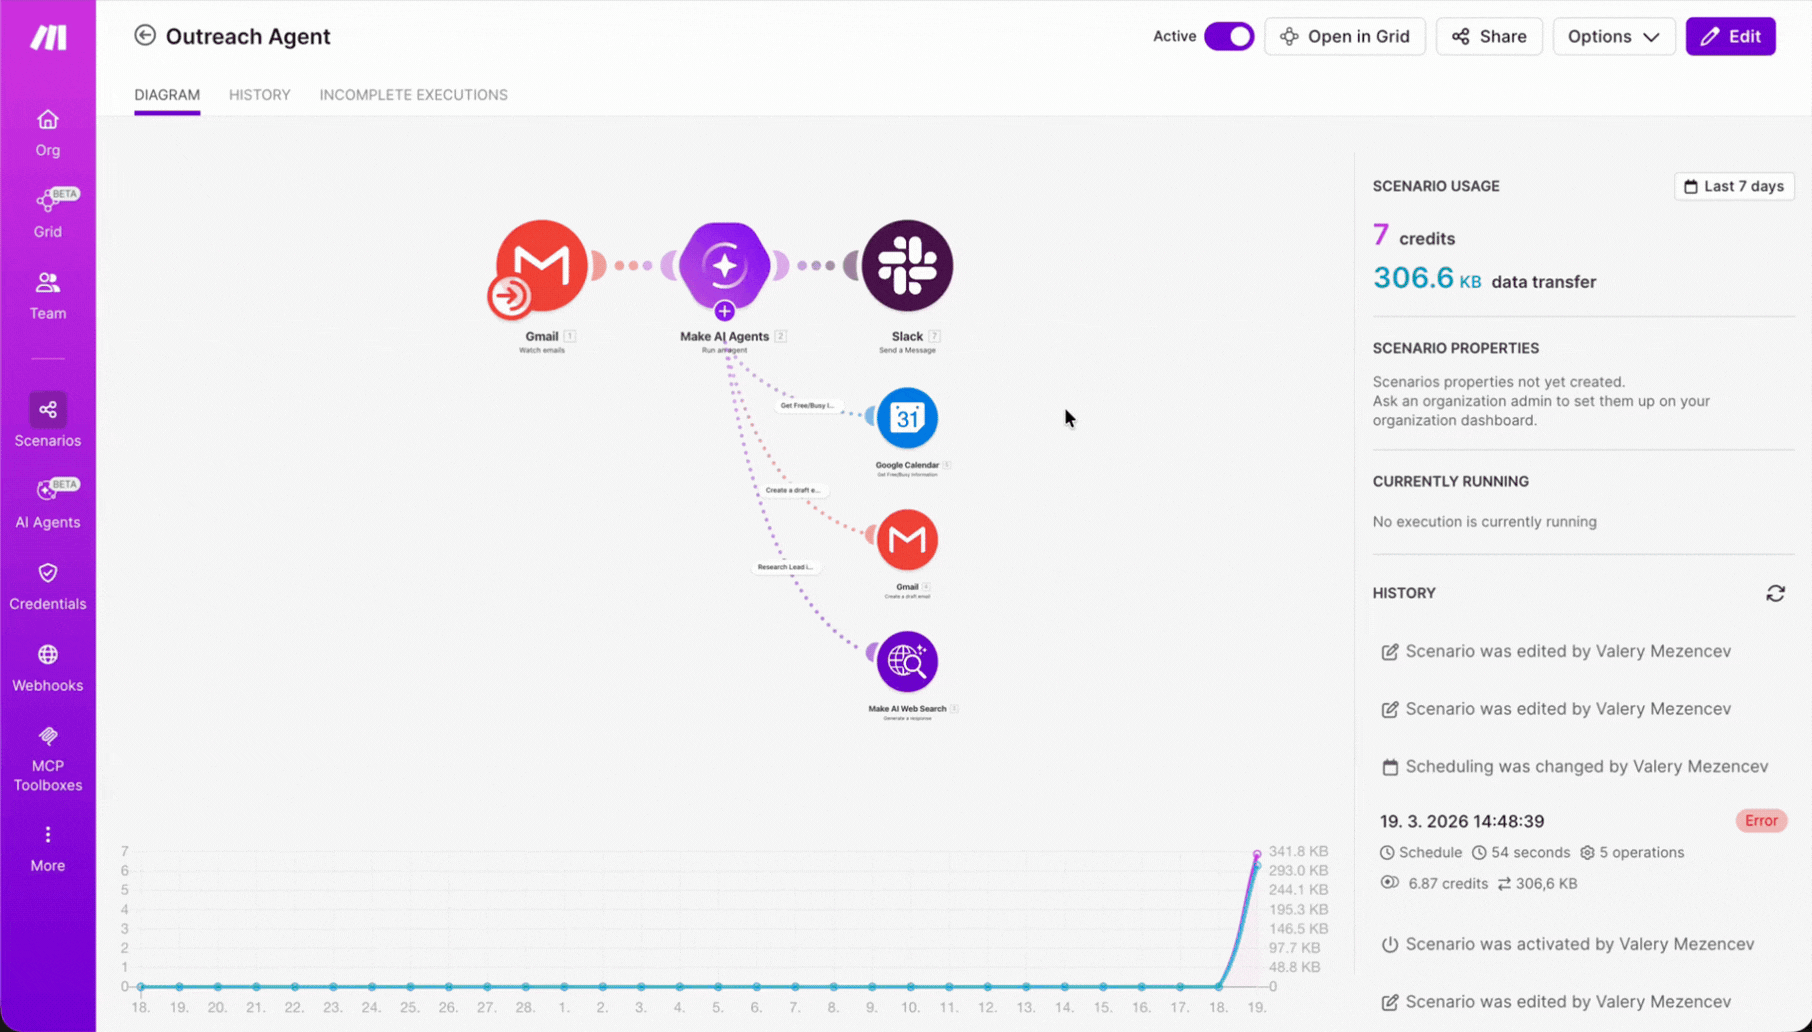The image size is (1812, 1032).
Task: Select the Google Calendar module
Action: 907,418
